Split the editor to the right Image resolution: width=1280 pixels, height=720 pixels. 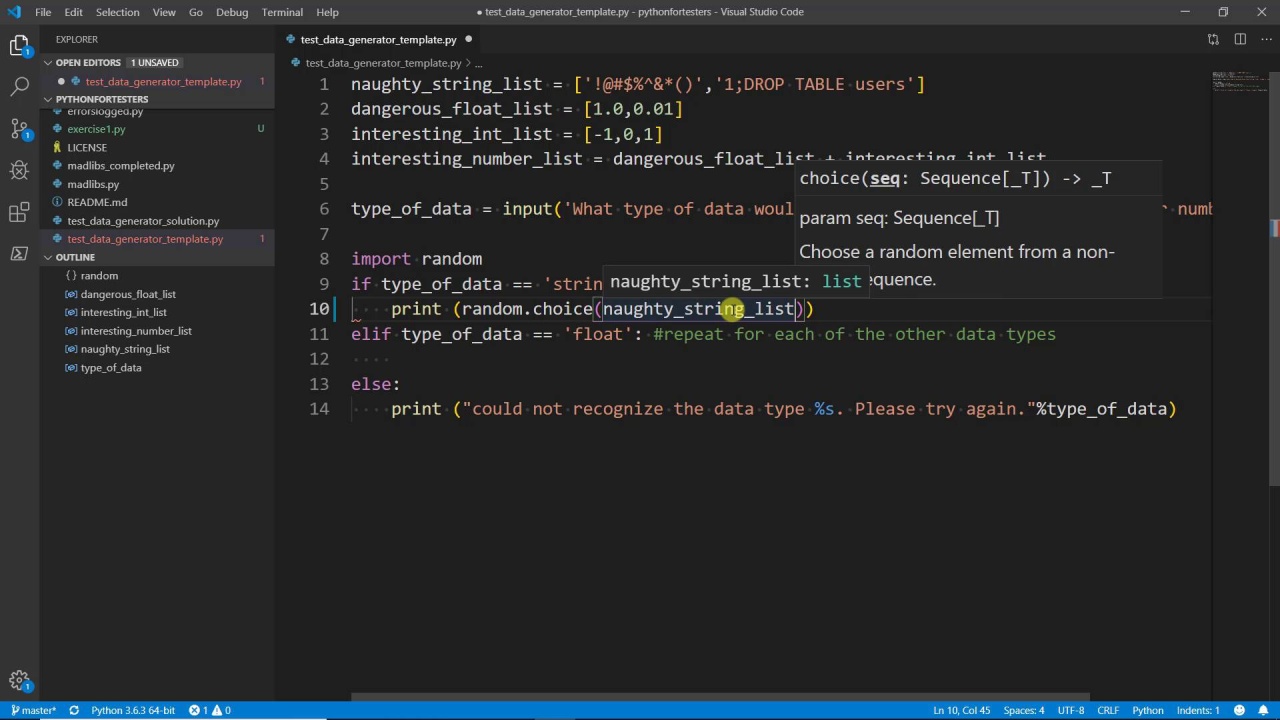pyautogui.click(x=1240, y=40)
